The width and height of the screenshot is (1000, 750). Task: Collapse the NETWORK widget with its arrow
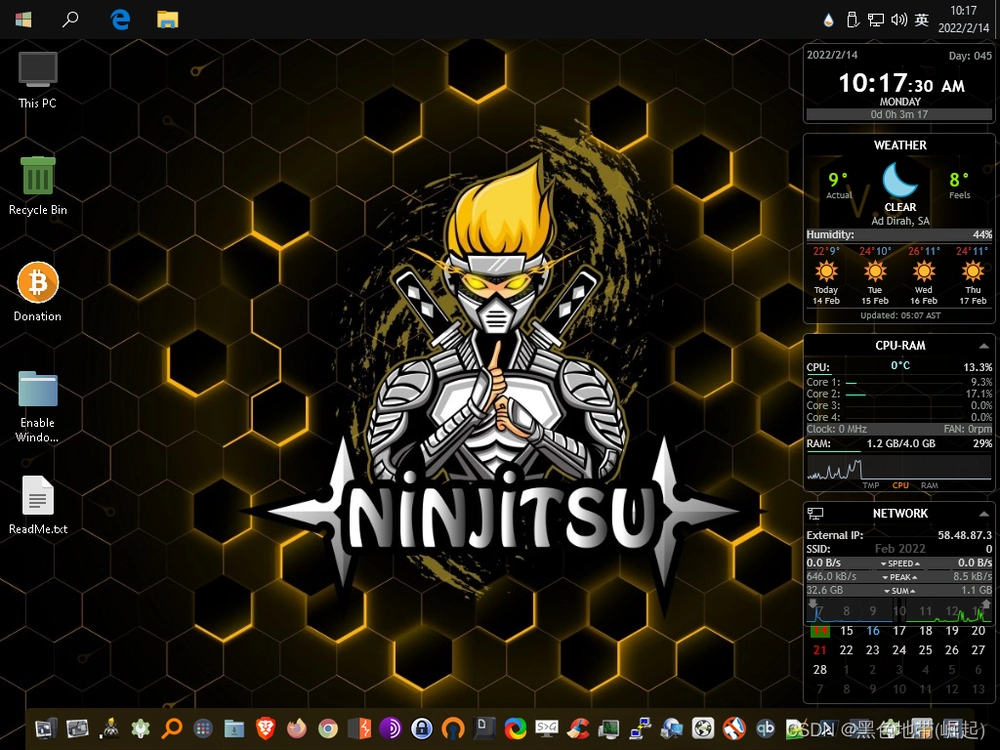click(x=983, y=514)
